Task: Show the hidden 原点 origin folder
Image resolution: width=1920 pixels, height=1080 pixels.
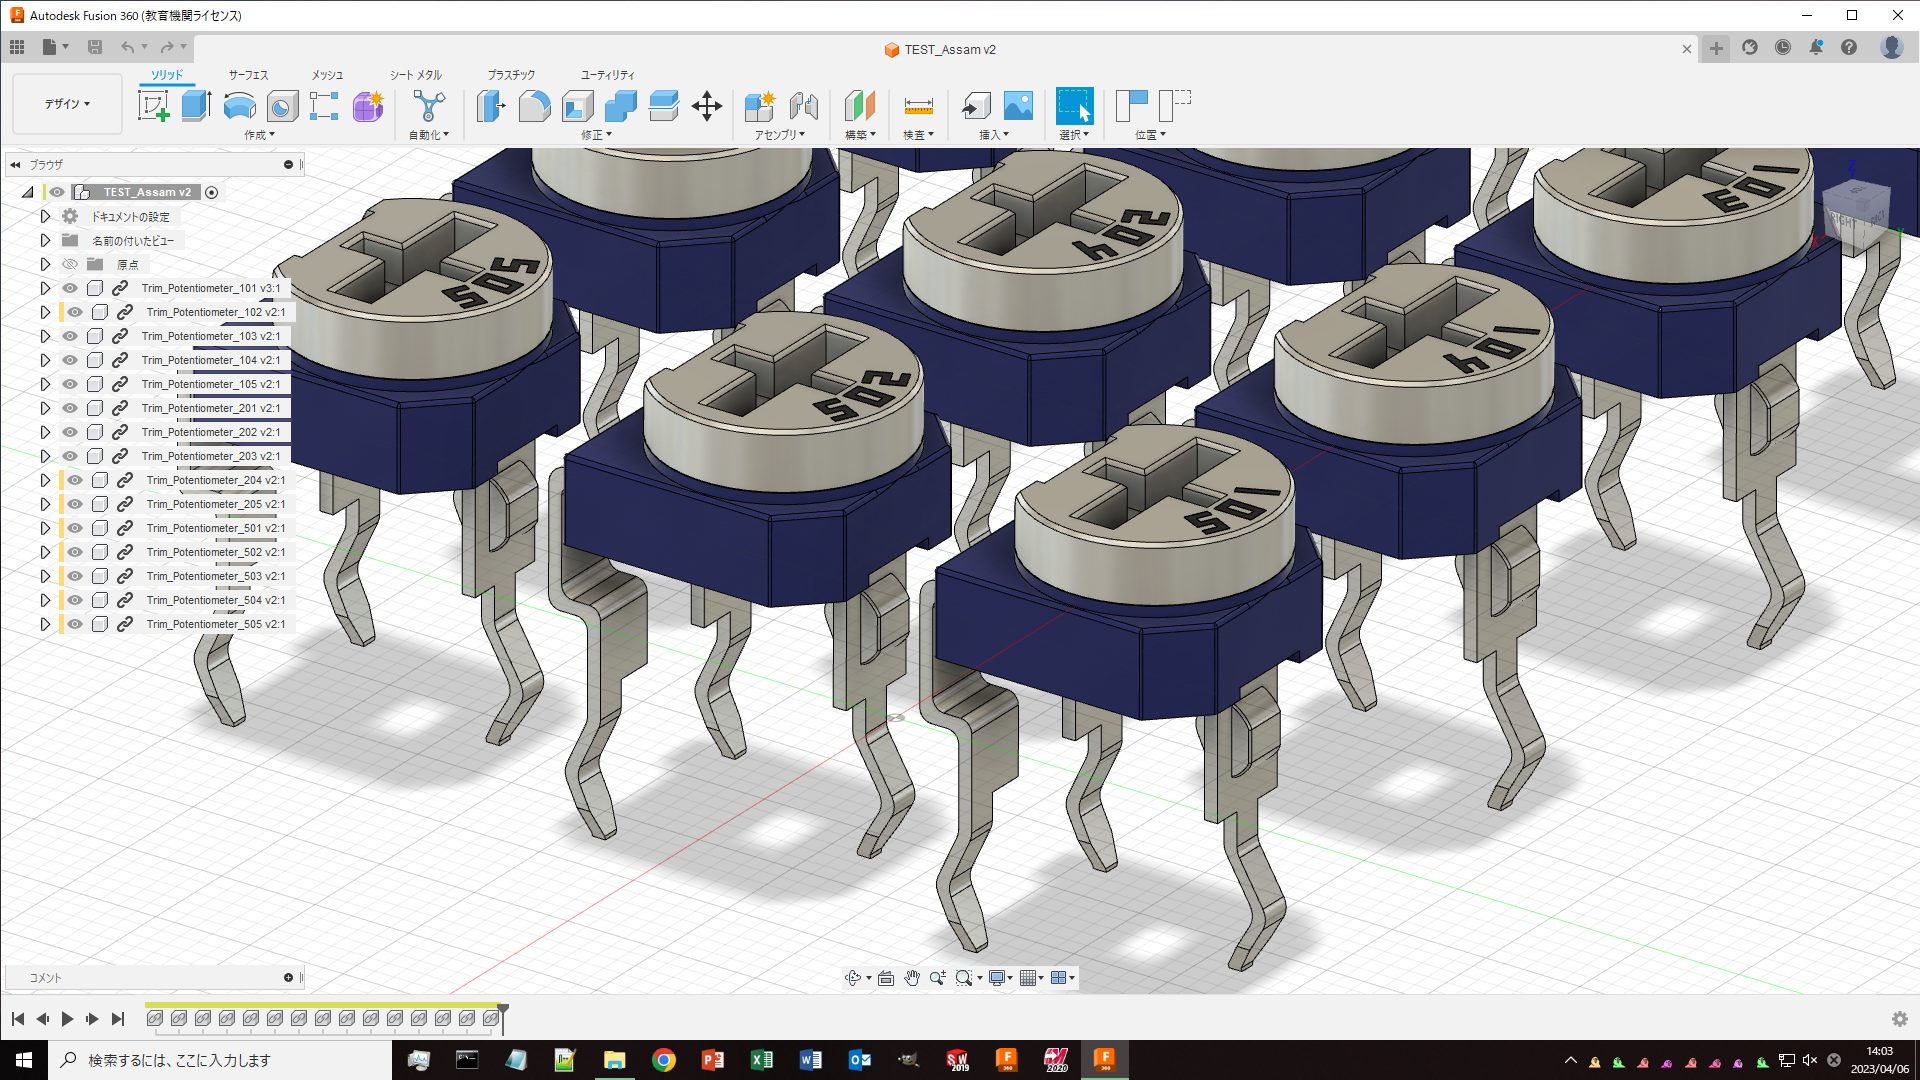Action: click(70, 264)
